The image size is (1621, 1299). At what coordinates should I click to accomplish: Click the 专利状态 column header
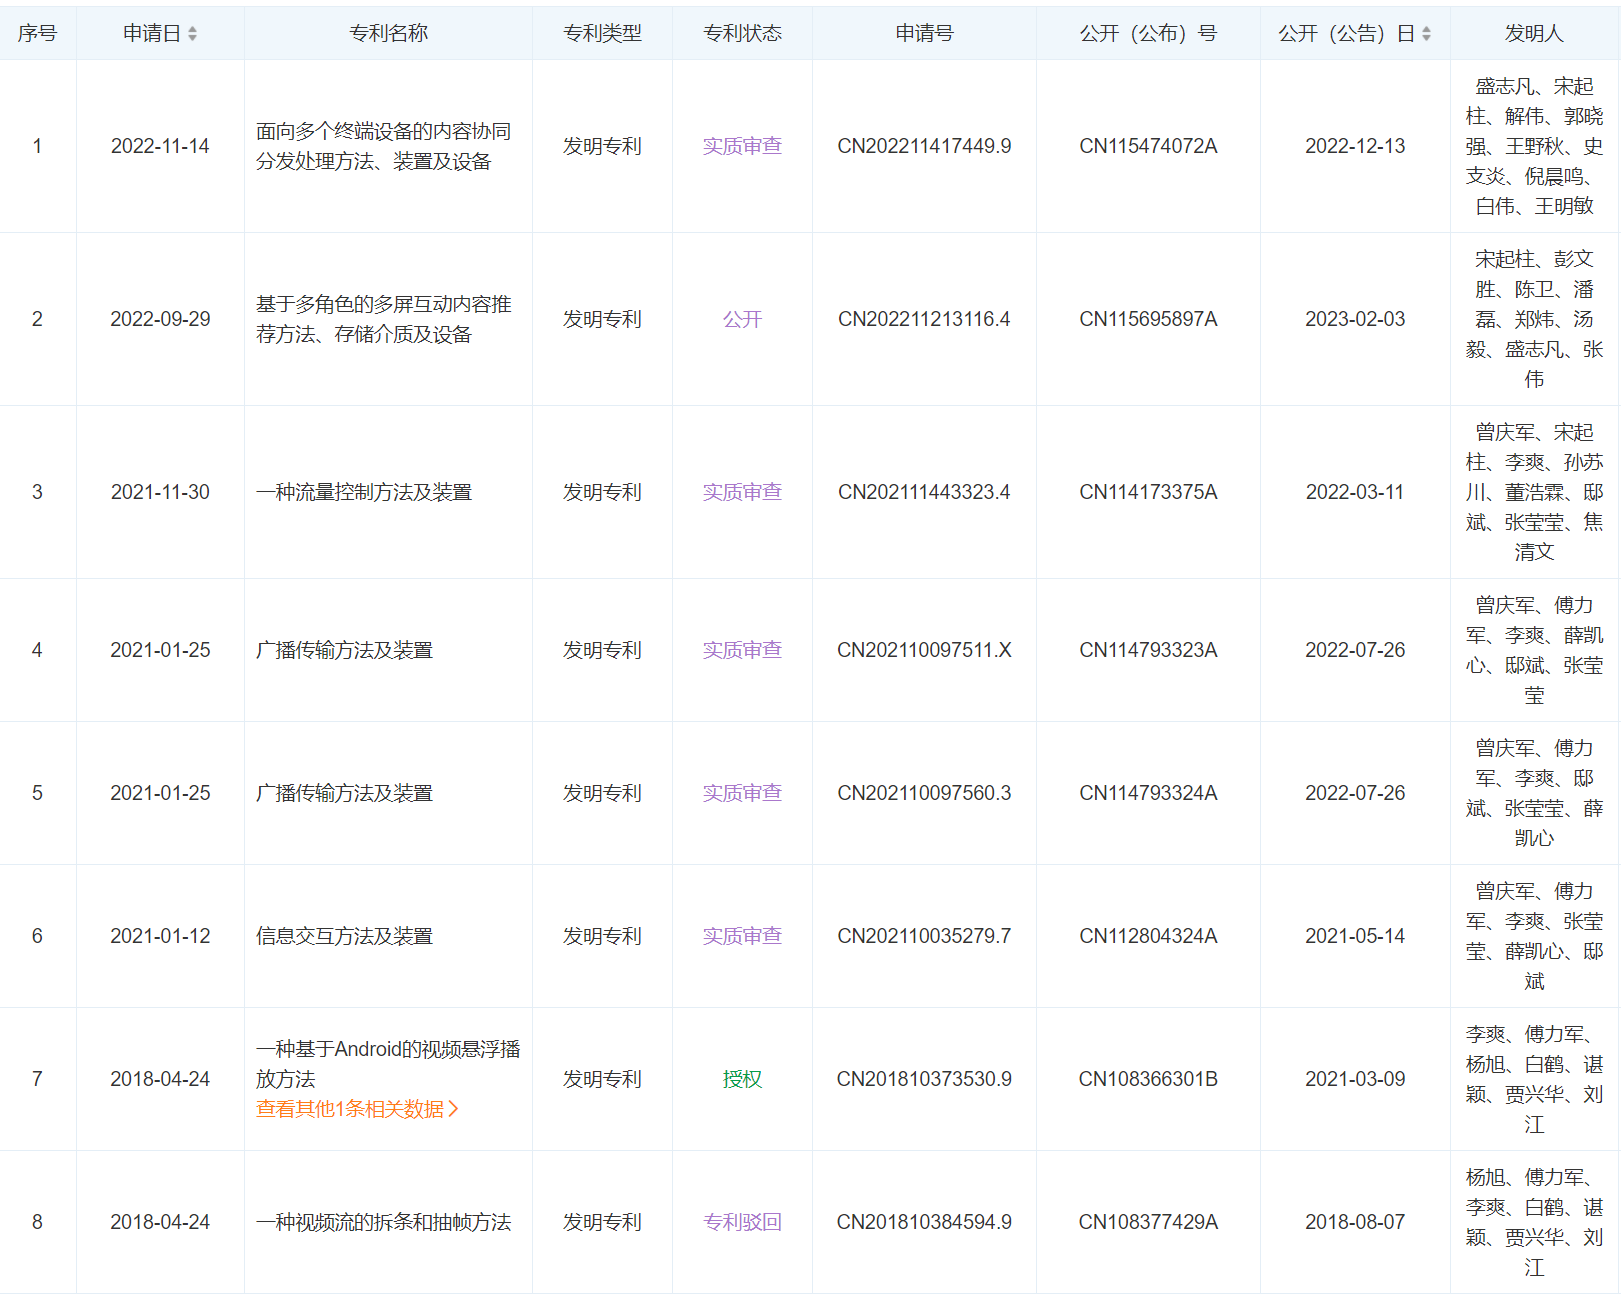pos(742,33)
